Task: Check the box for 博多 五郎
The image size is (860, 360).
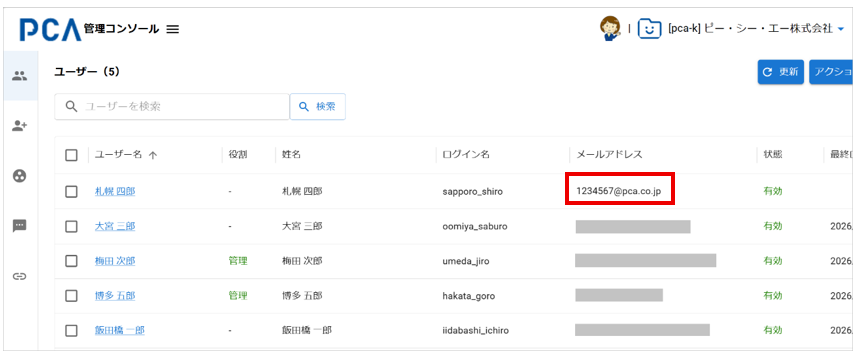Action: click(x=71, y=296)
